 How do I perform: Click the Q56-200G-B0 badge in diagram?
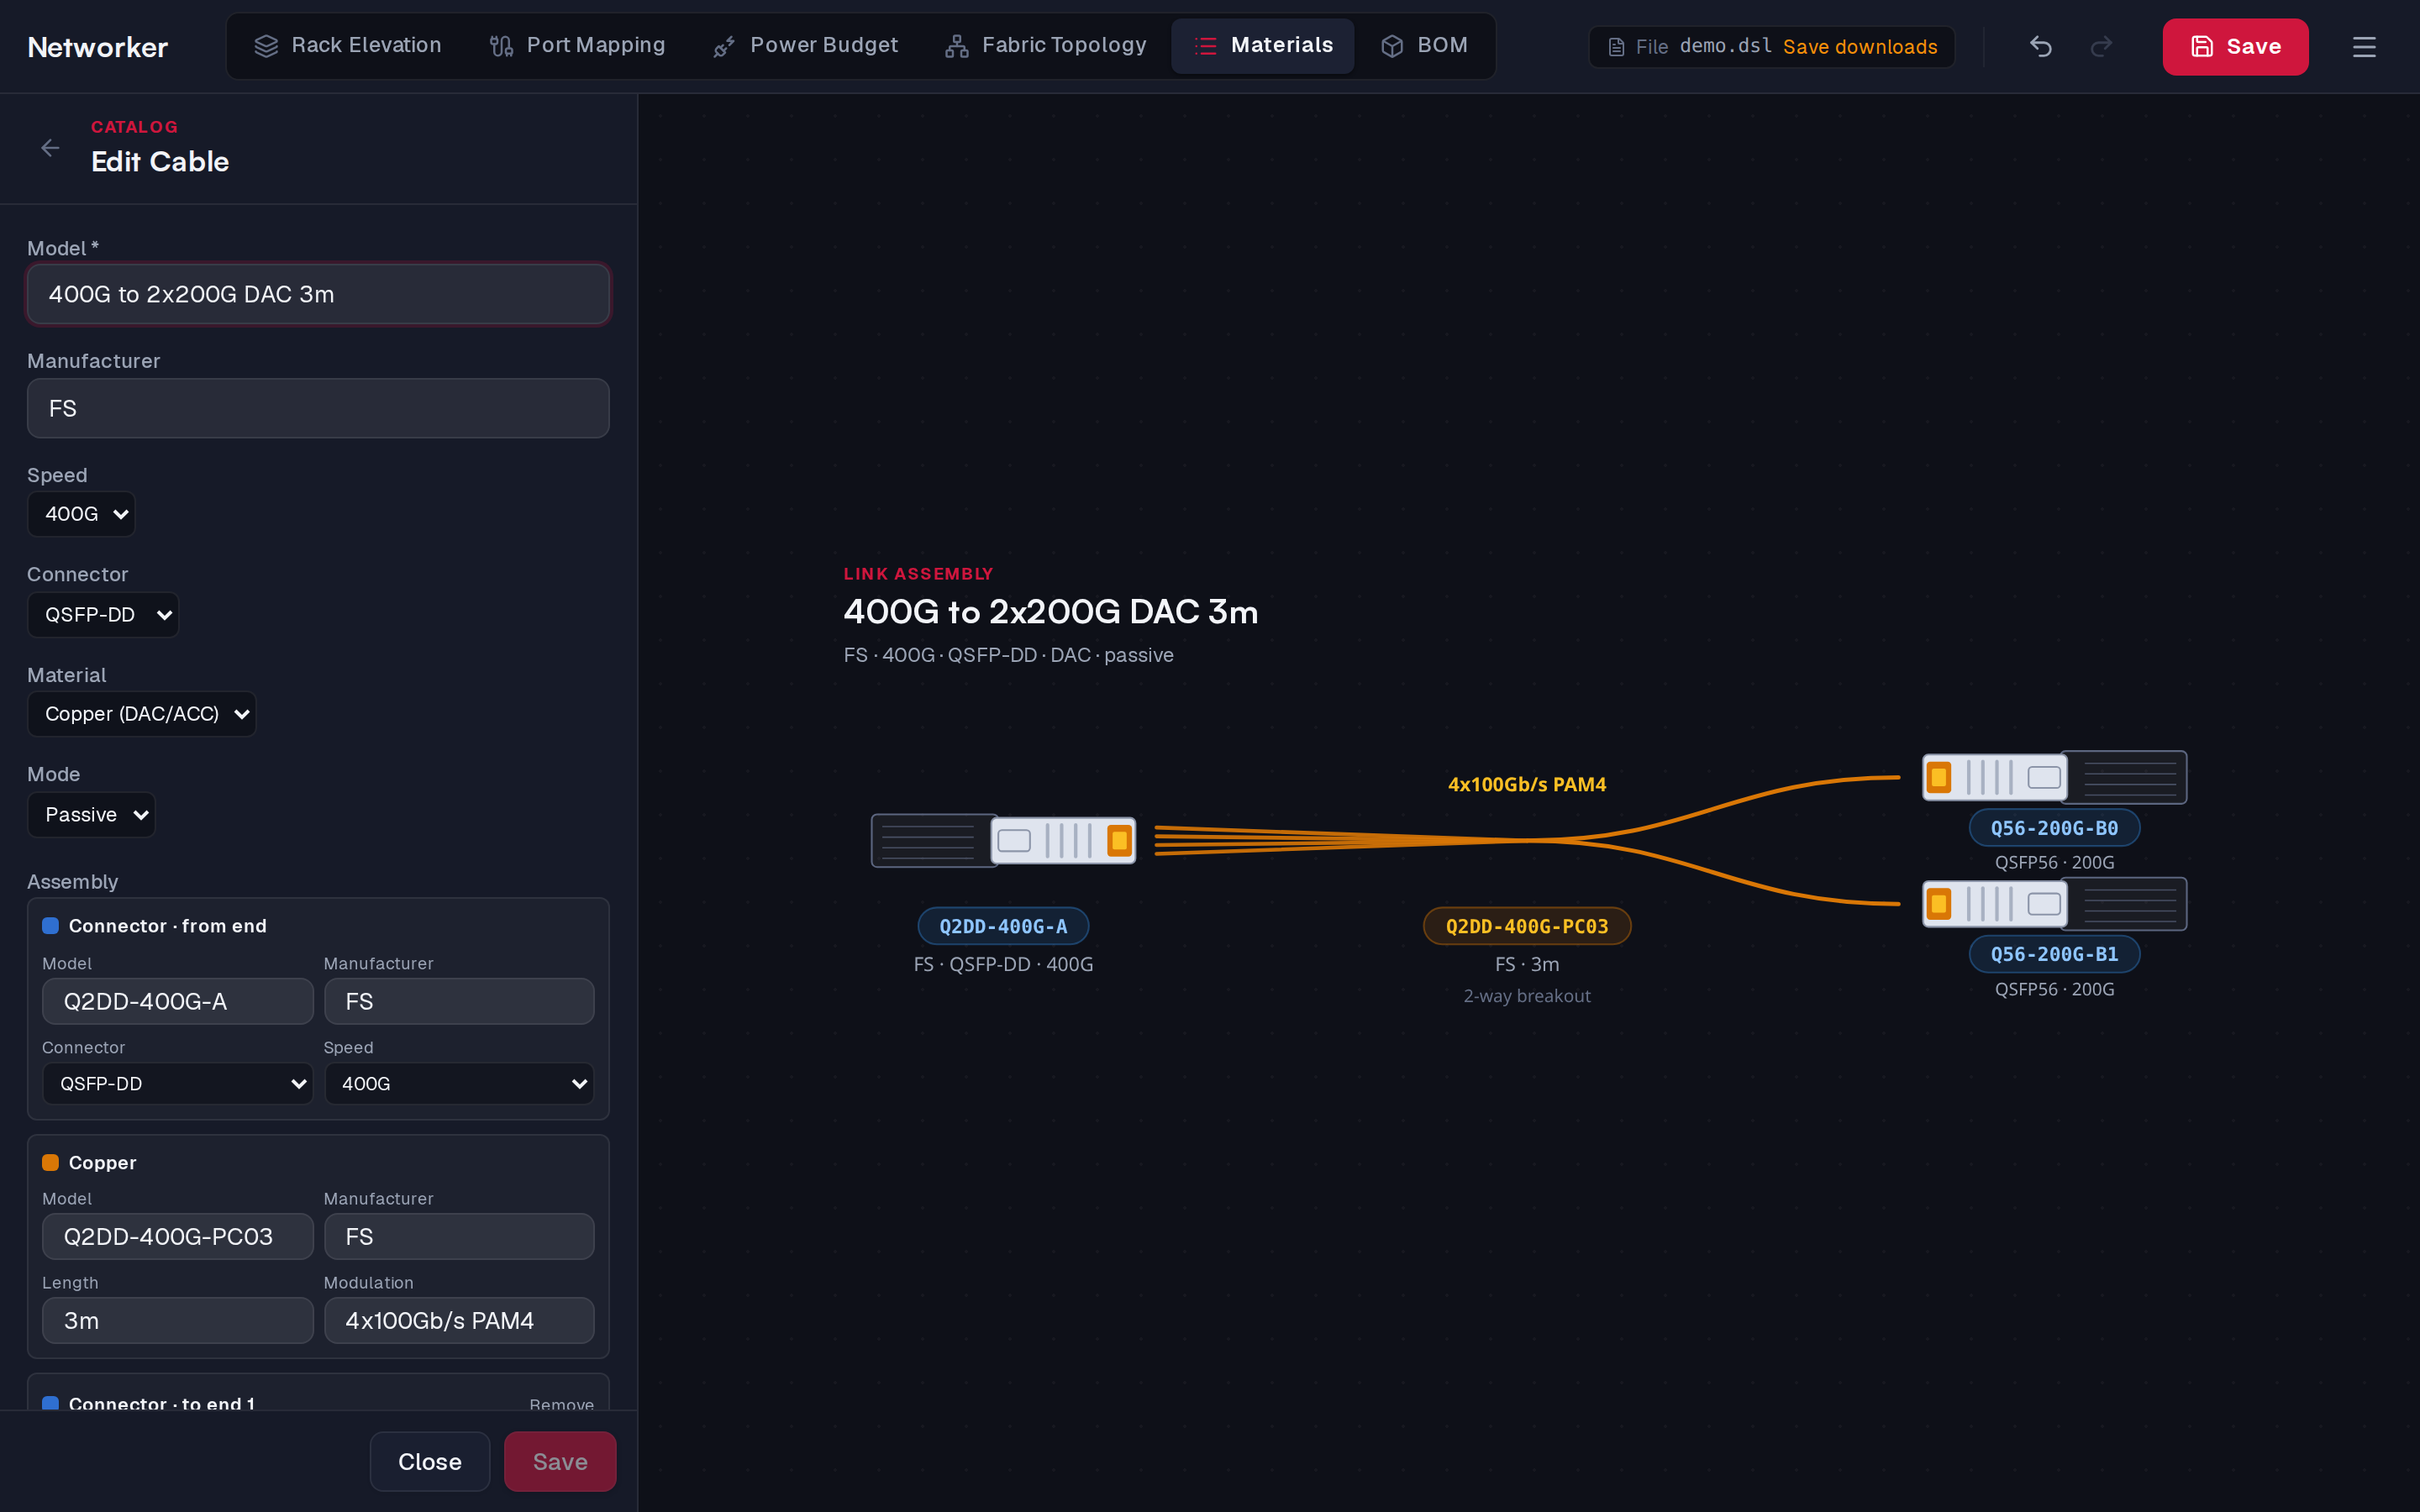(x=2054, y=828)
